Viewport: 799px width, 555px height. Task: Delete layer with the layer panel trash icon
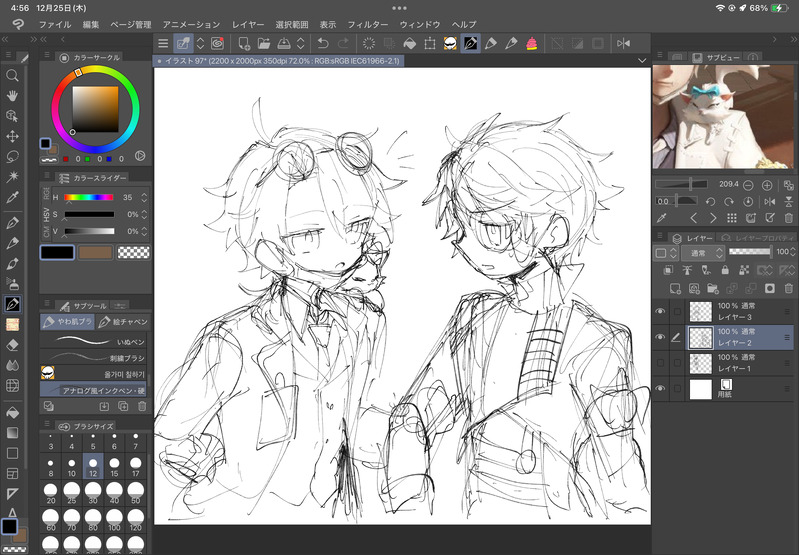789,289
